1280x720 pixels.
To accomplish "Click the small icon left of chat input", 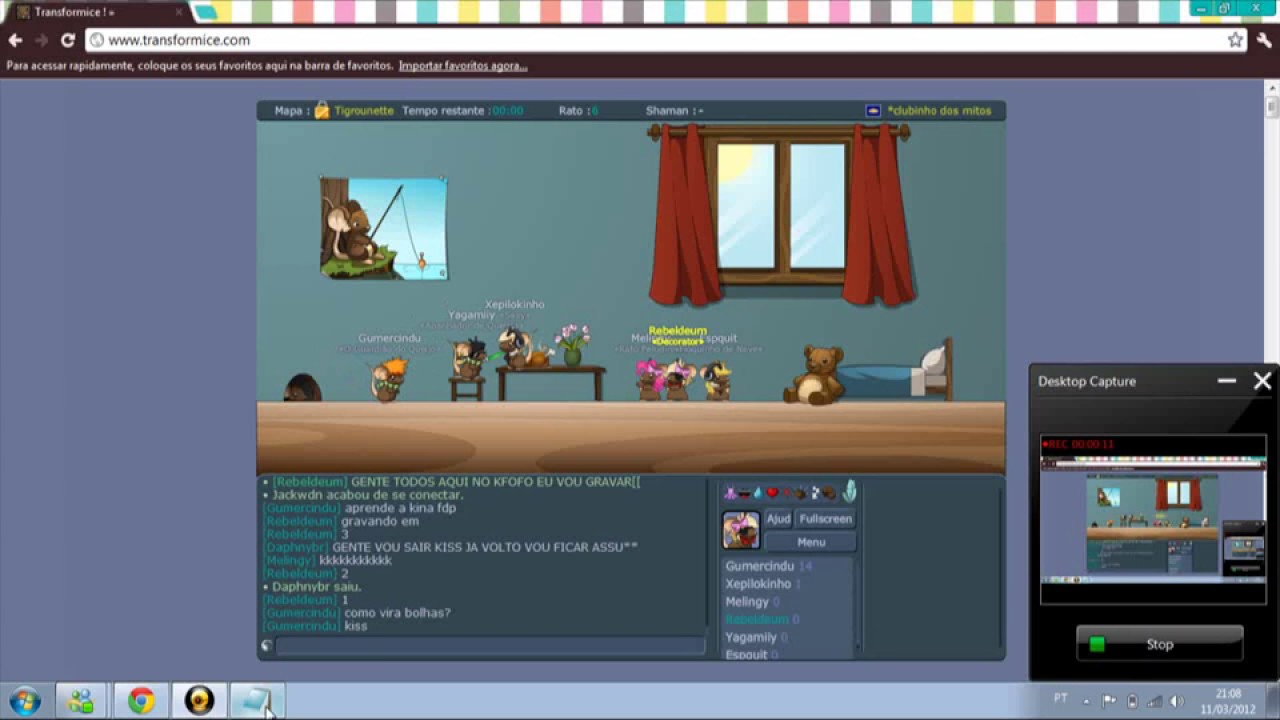I will 266,646.
